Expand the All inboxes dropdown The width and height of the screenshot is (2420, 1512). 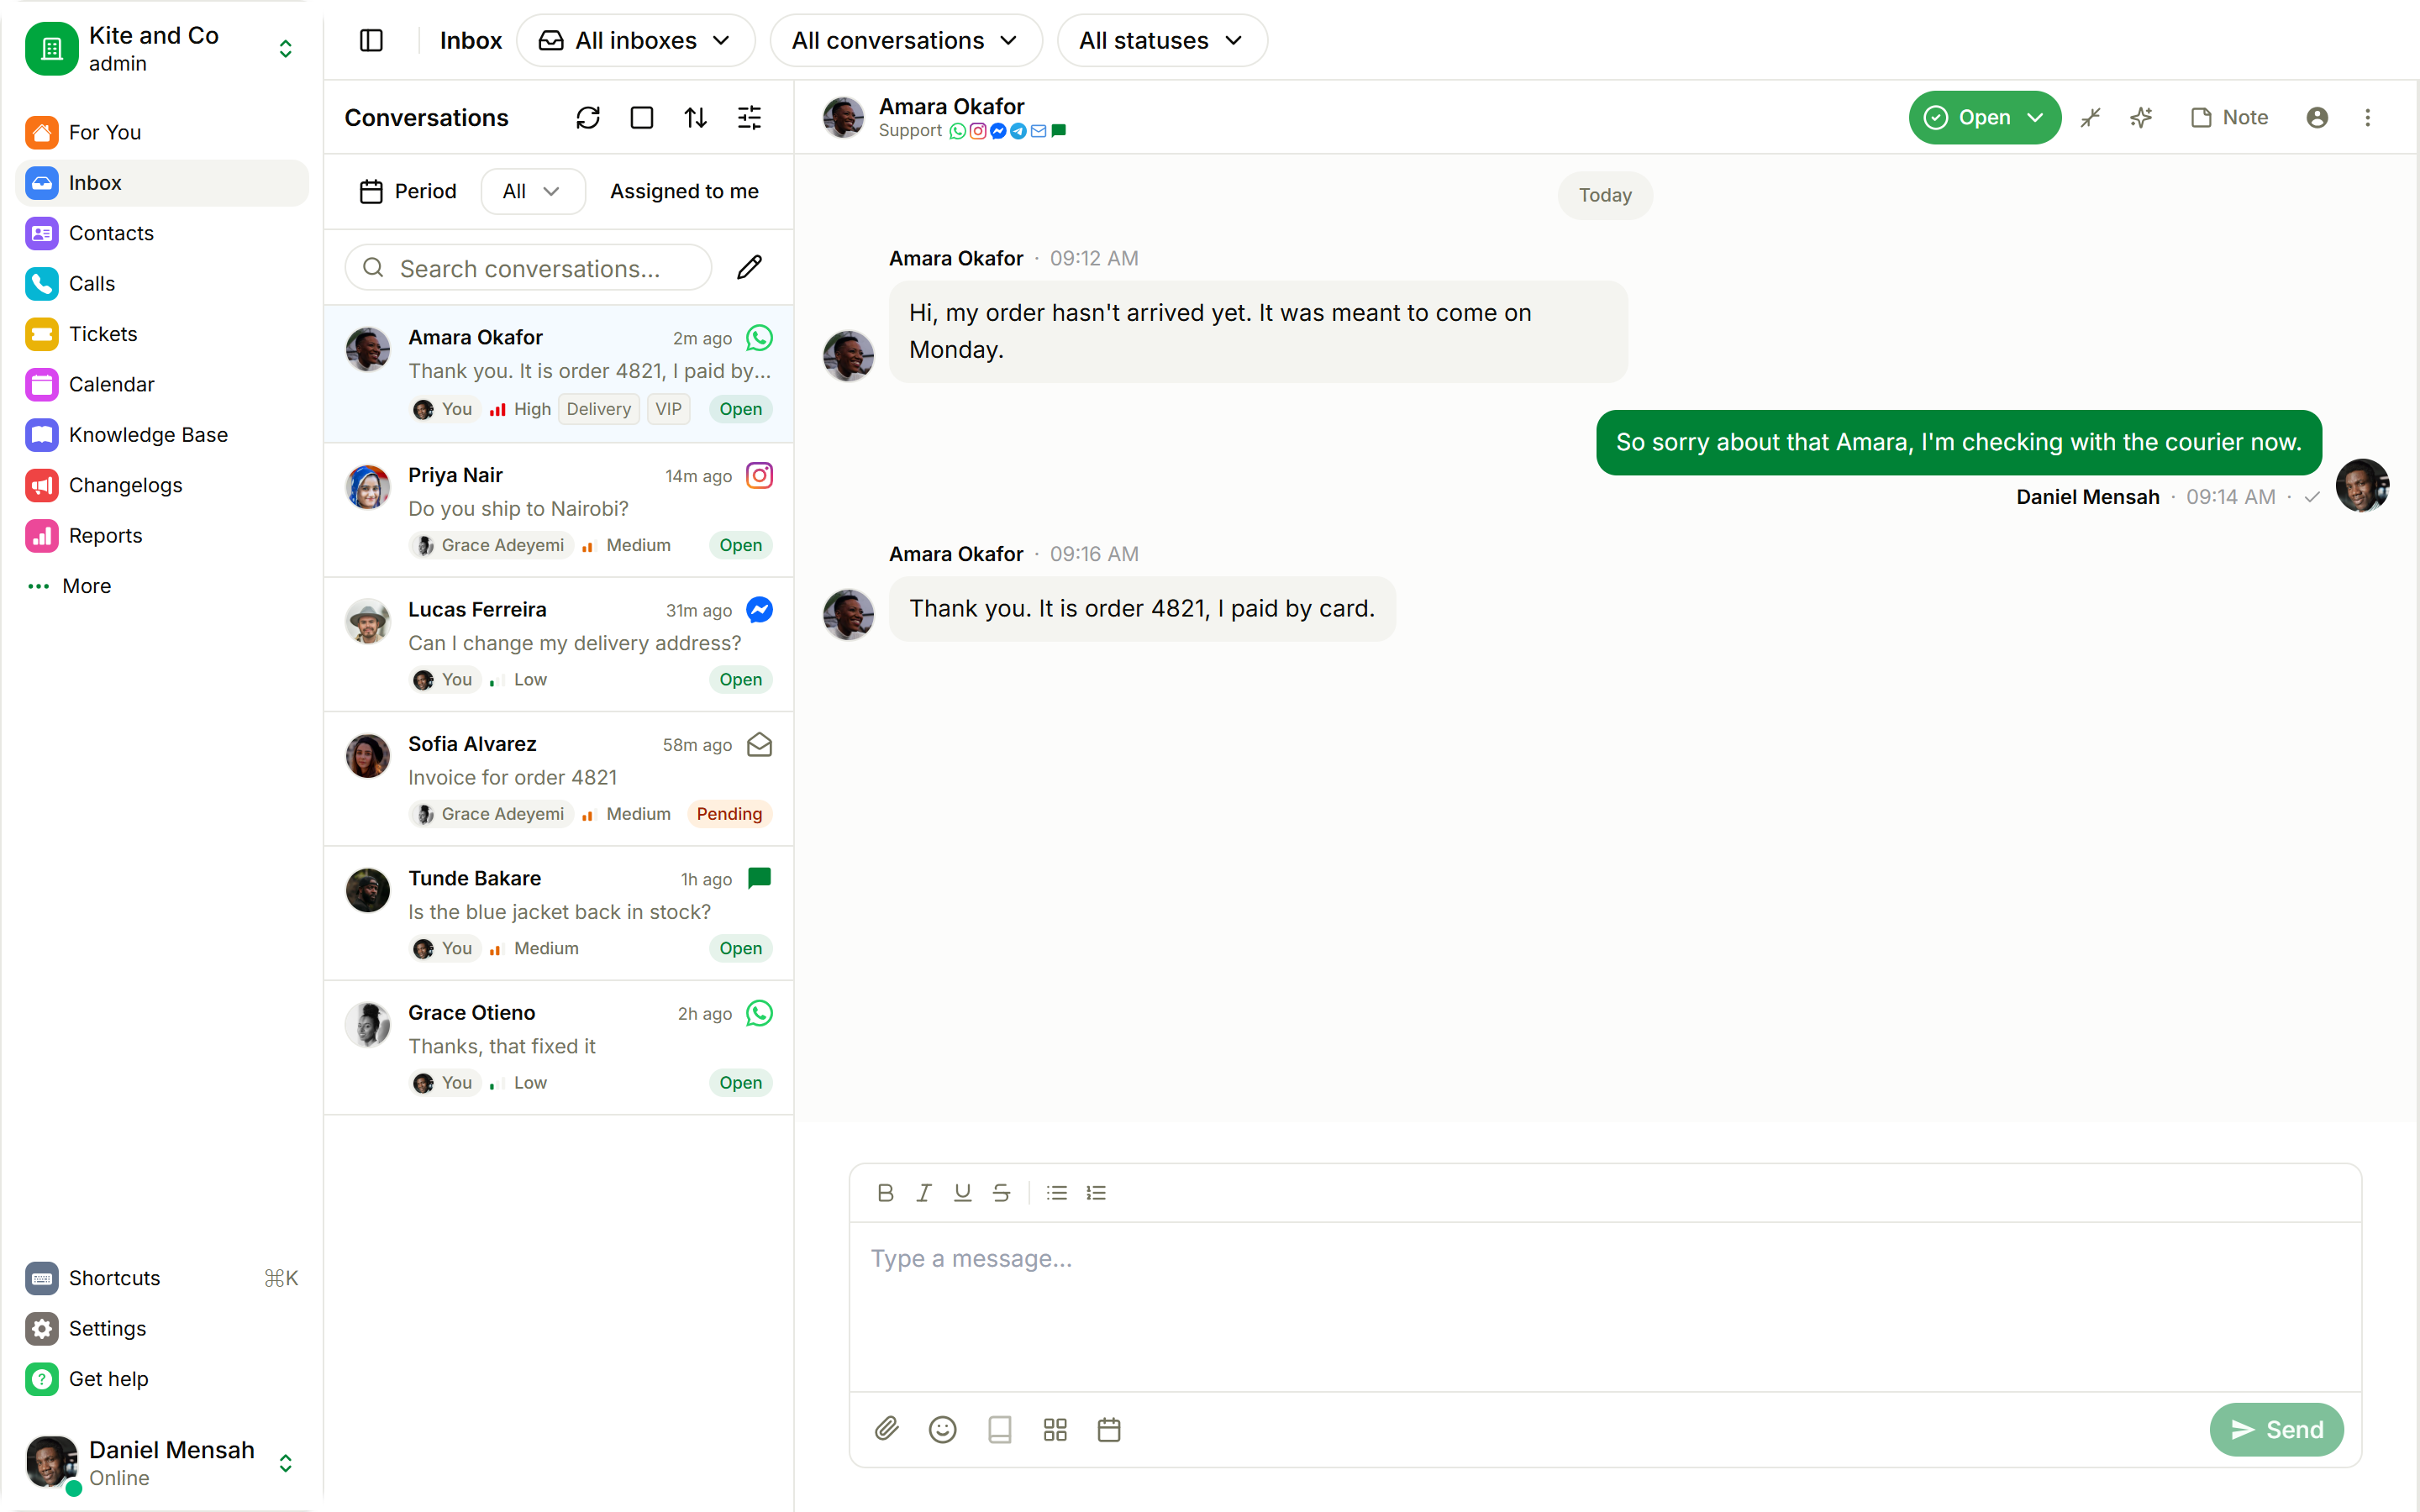635,40
